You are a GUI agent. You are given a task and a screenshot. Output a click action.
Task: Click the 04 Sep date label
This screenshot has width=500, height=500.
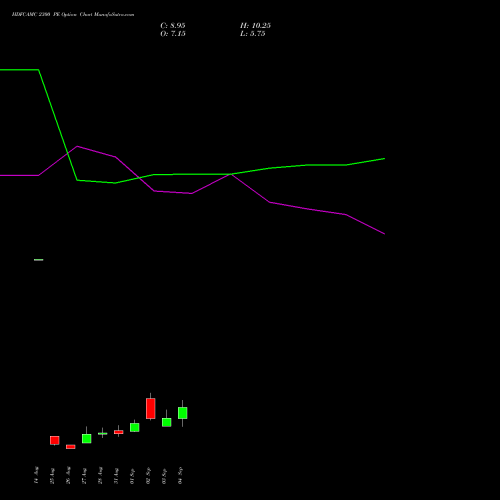point(180,476)
